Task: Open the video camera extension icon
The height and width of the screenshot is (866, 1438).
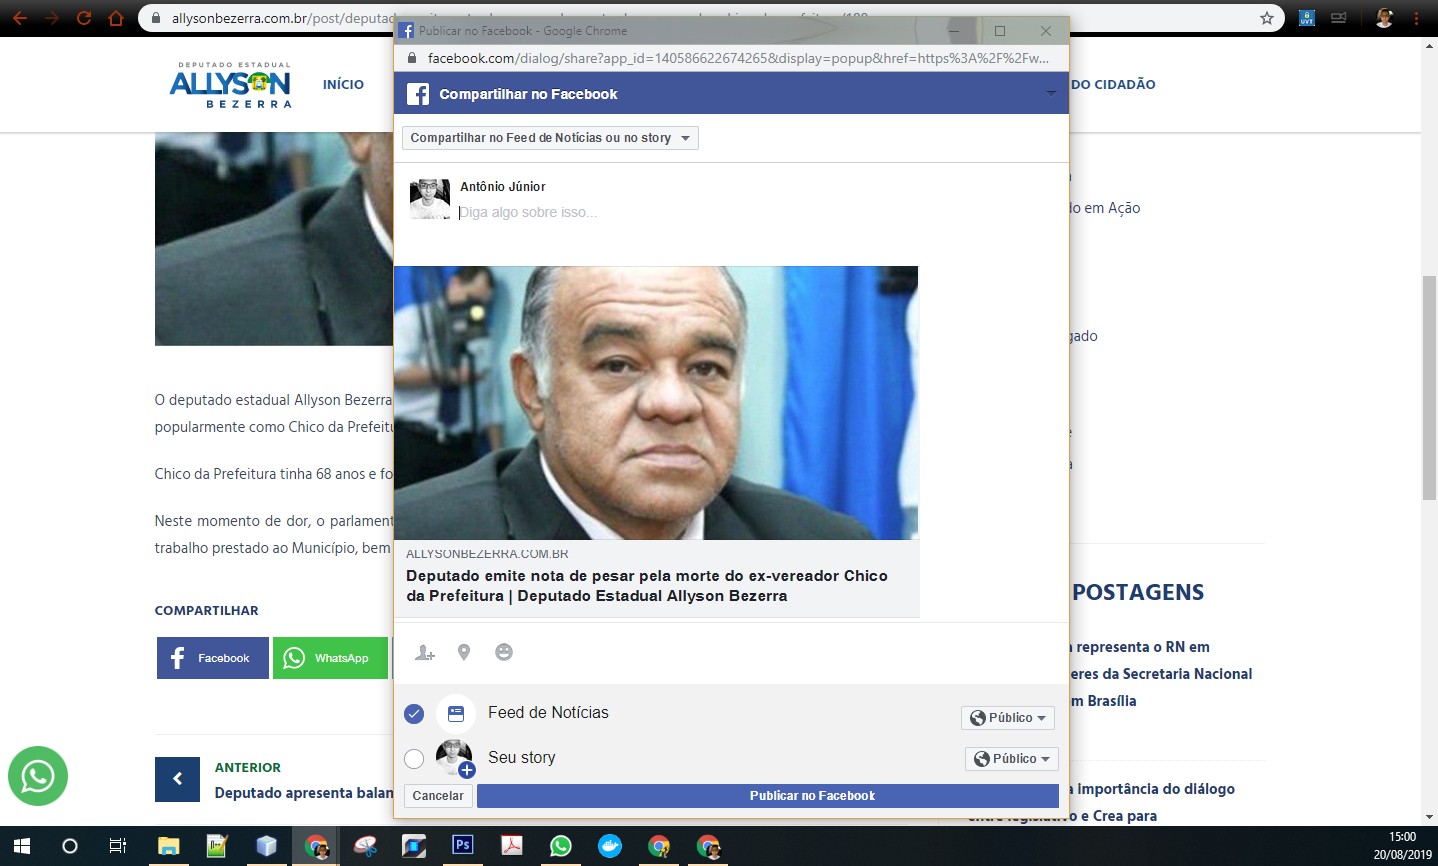Action: click(1339, 18)
